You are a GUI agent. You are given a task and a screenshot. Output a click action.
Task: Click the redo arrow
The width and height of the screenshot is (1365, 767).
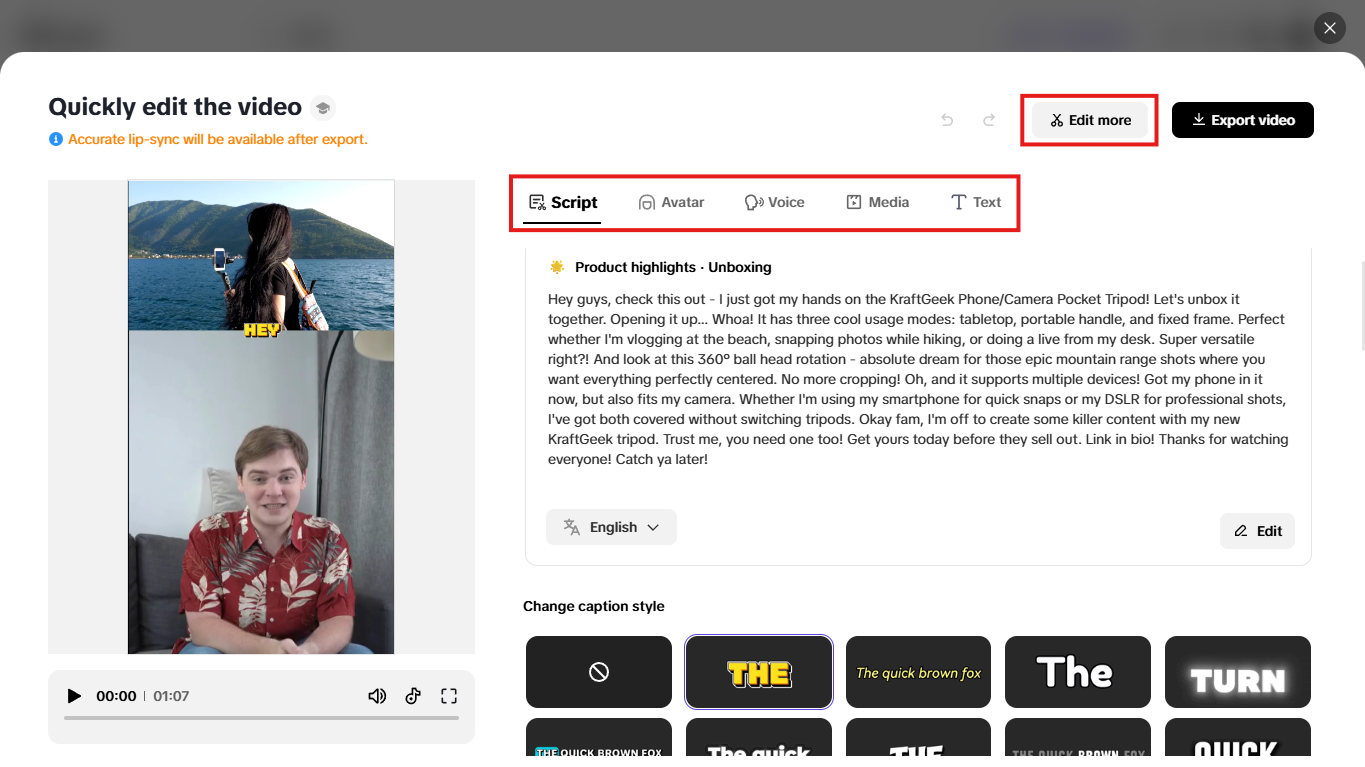[x=989, y=120]
